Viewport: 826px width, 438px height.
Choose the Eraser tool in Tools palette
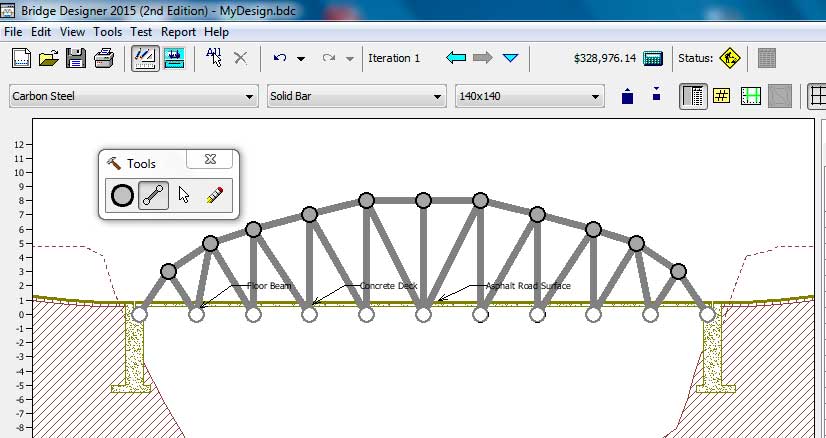coord(214,195)
